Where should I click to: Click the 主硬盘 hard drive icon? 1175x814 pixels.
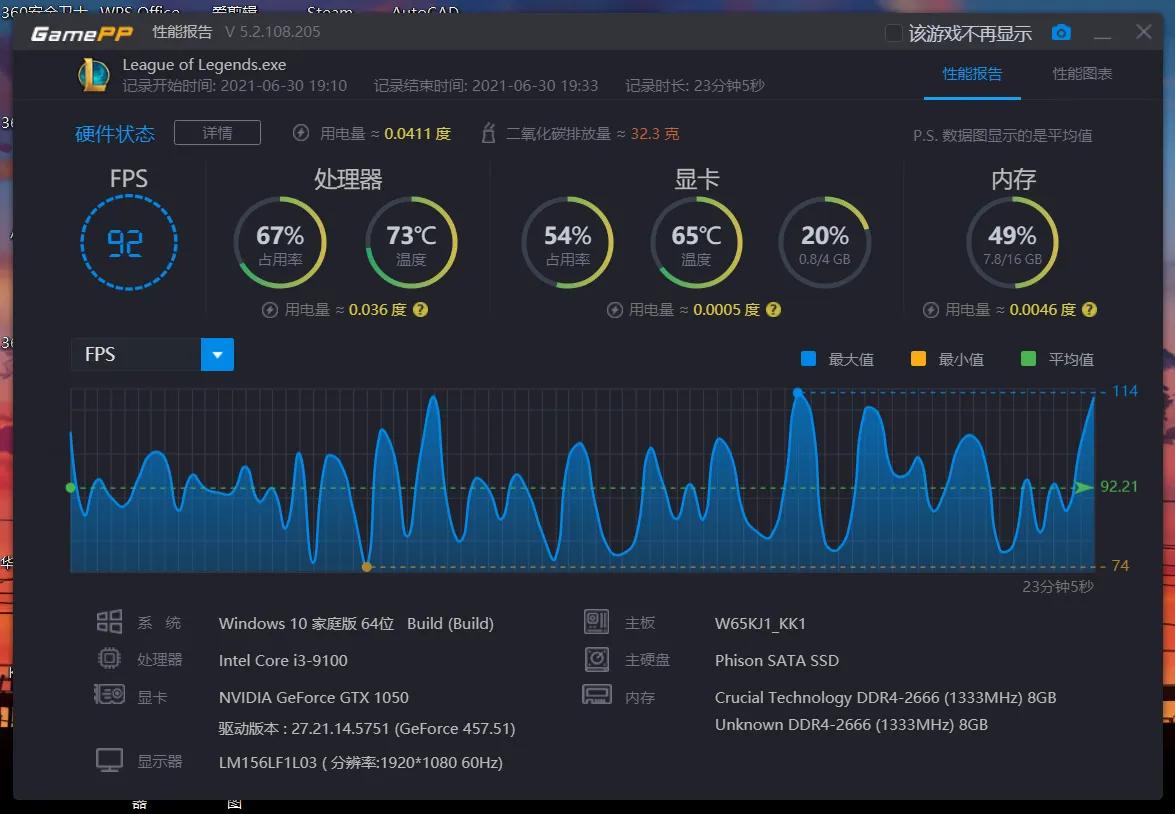click(x=597, y=658)
